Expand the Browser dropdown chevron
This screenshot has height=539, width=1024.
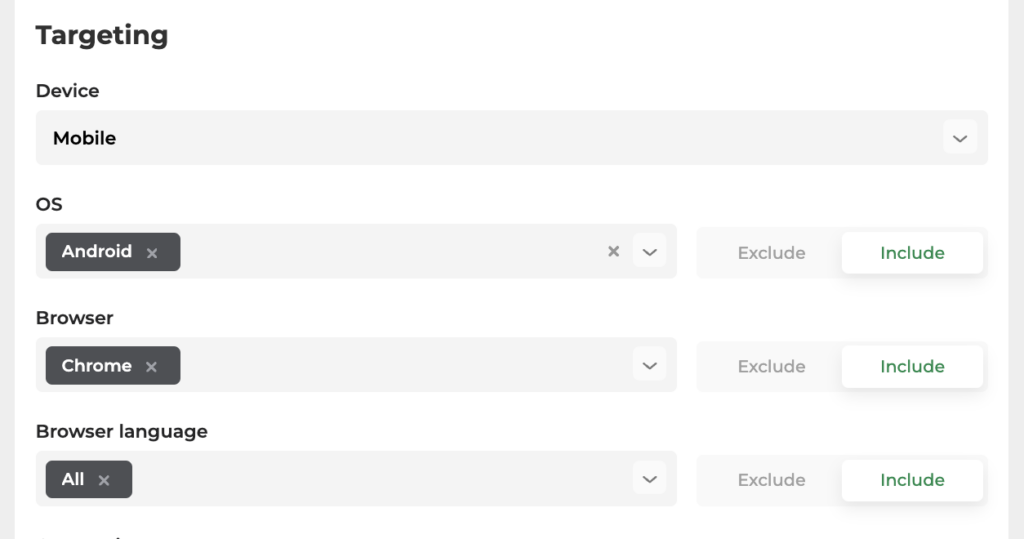pyautogui.click(x=649, y=365)
